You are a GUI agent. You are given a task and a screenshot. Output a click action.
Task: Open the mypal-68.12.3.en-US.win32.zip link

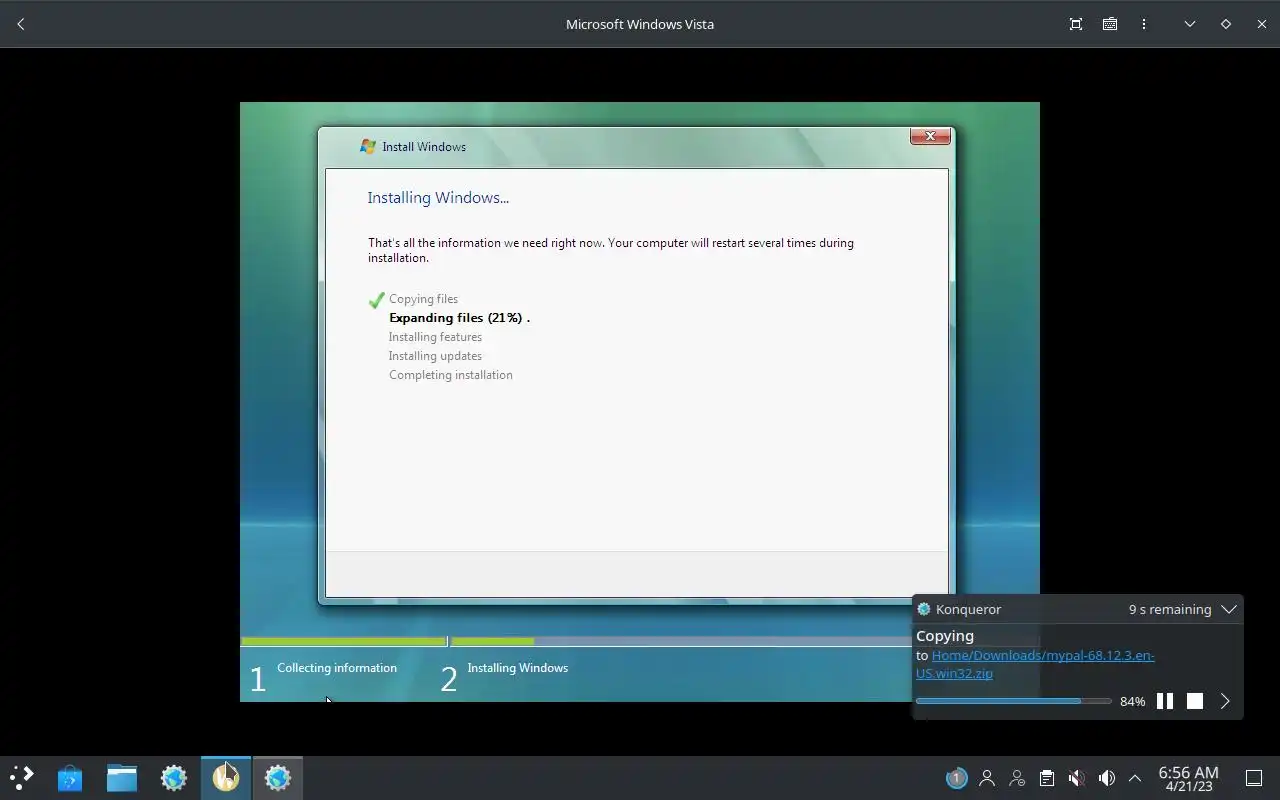click(1035, 664)
